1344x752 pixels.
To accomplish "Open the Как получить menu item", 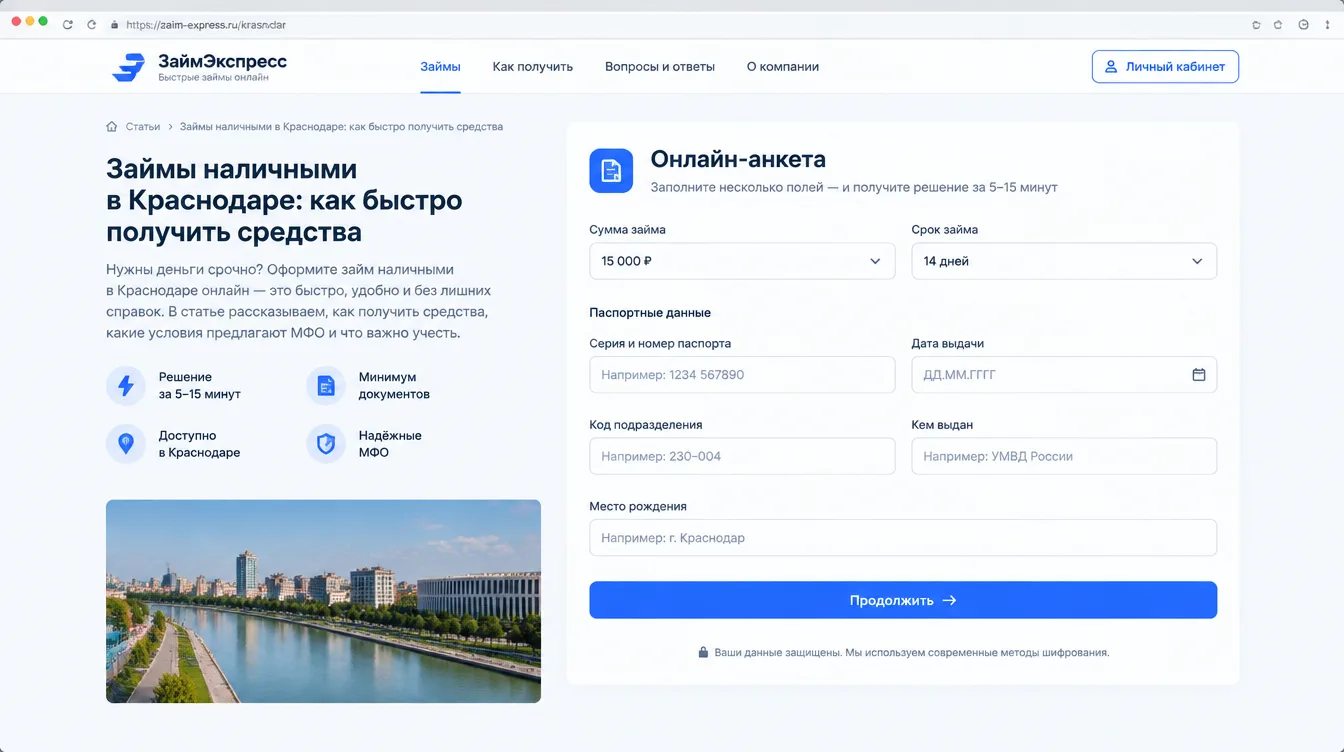I will tap(533, 67).
